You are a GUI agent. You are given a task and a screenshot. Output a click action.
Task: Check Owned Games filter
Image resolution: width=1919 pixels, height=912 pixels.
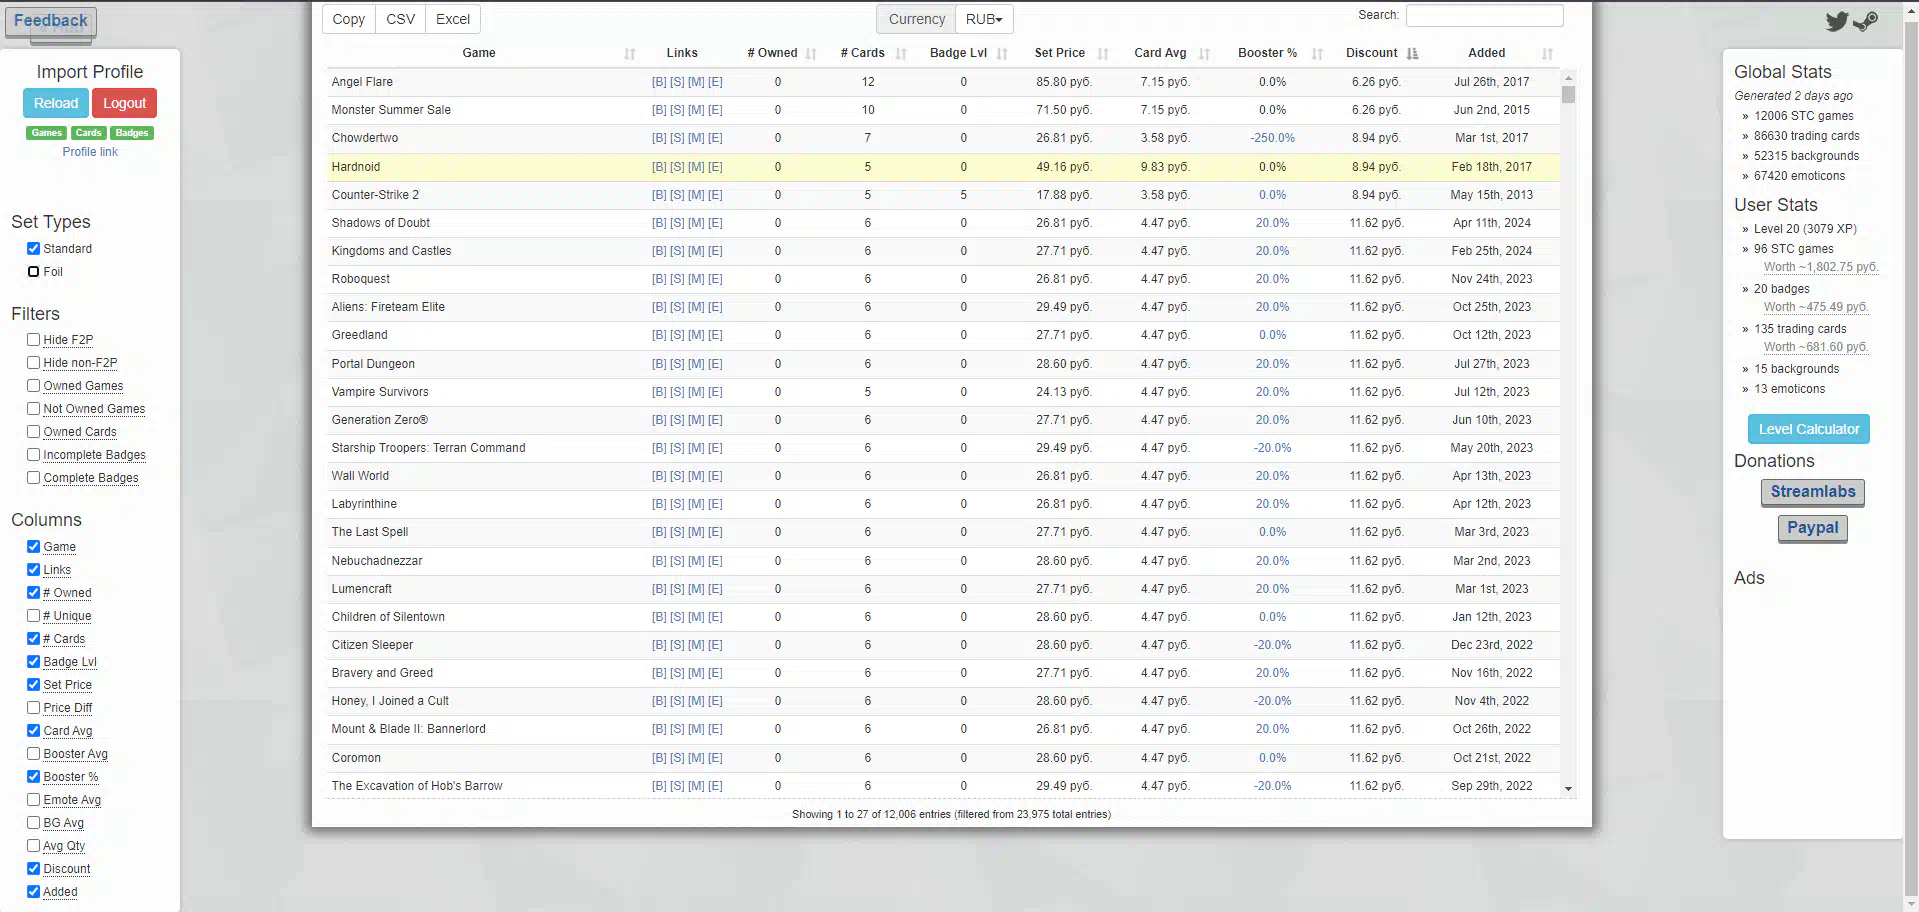[33, 385]
